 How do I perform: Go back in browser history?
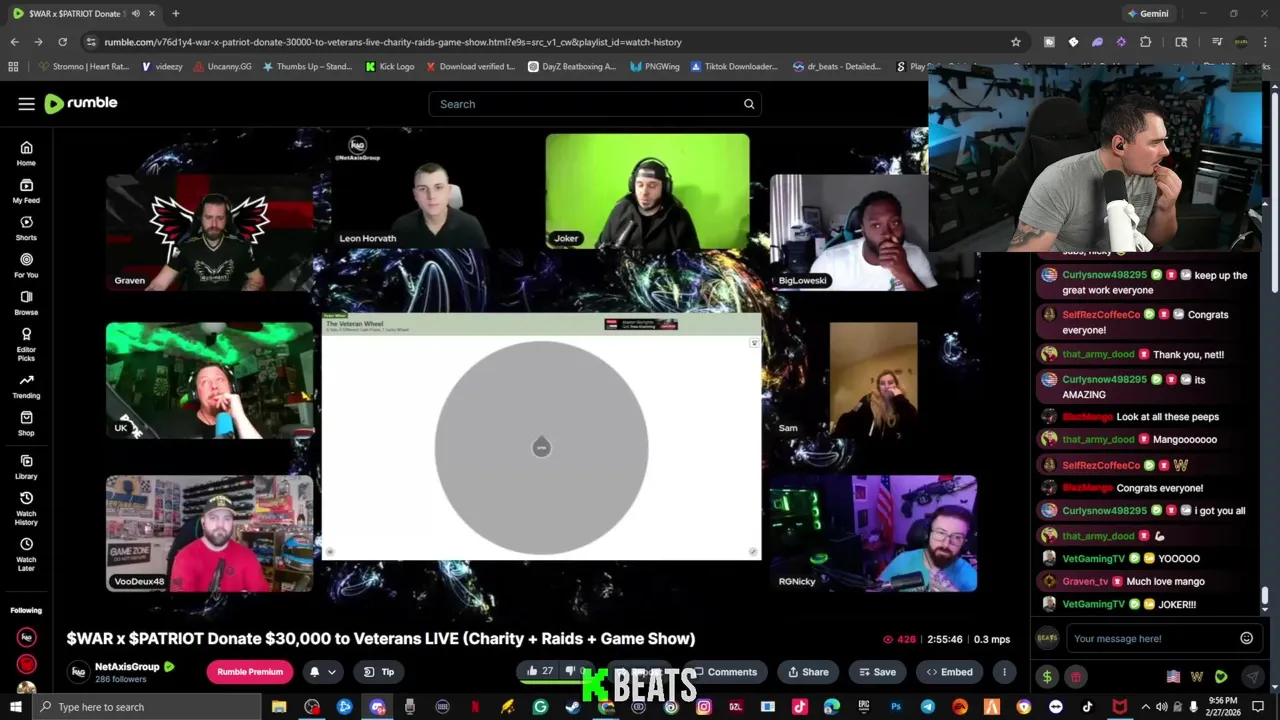(14, 42)
